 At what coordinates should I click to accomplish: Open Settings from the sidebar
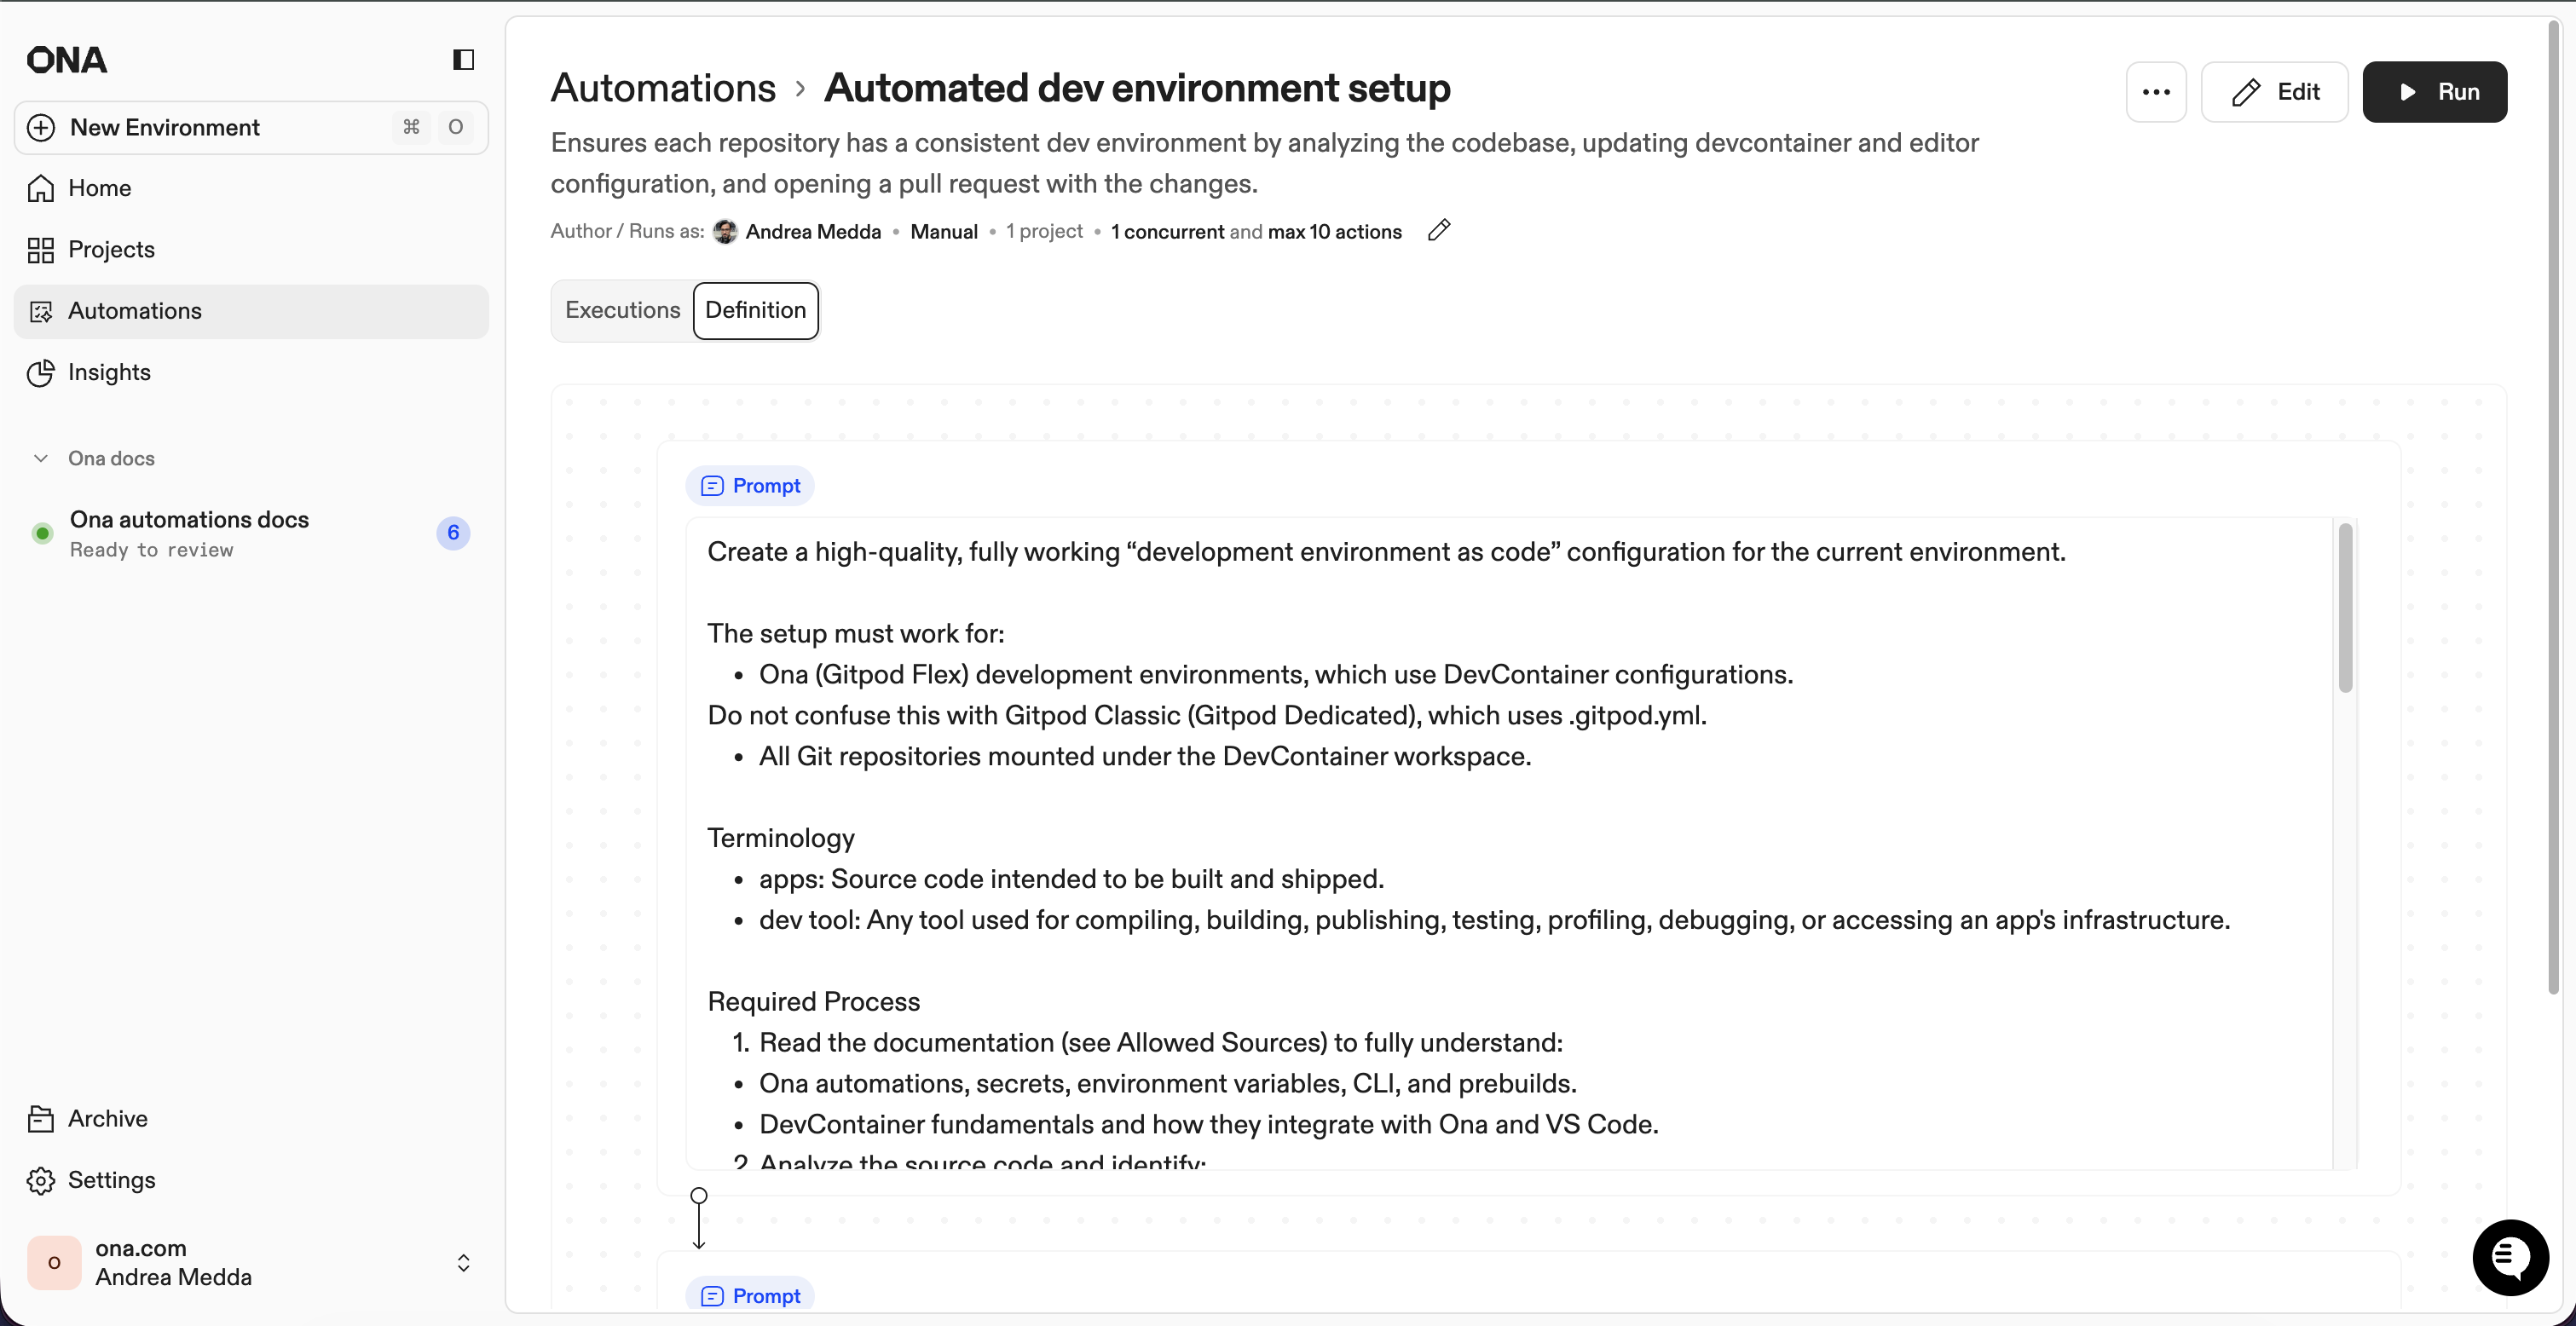pos(110,1180)
